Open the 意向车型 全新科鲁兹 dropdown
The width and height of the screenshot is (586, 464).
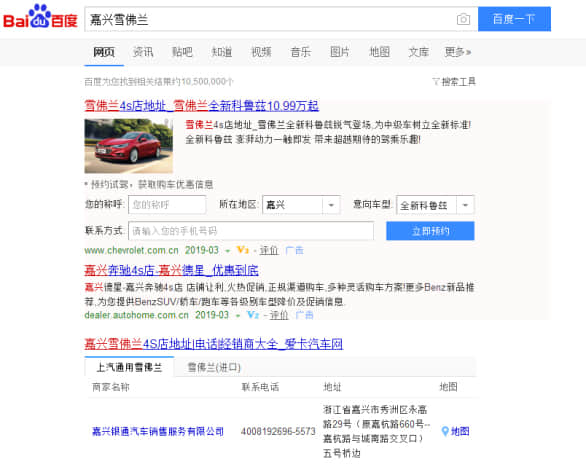(x=435, y=205)
